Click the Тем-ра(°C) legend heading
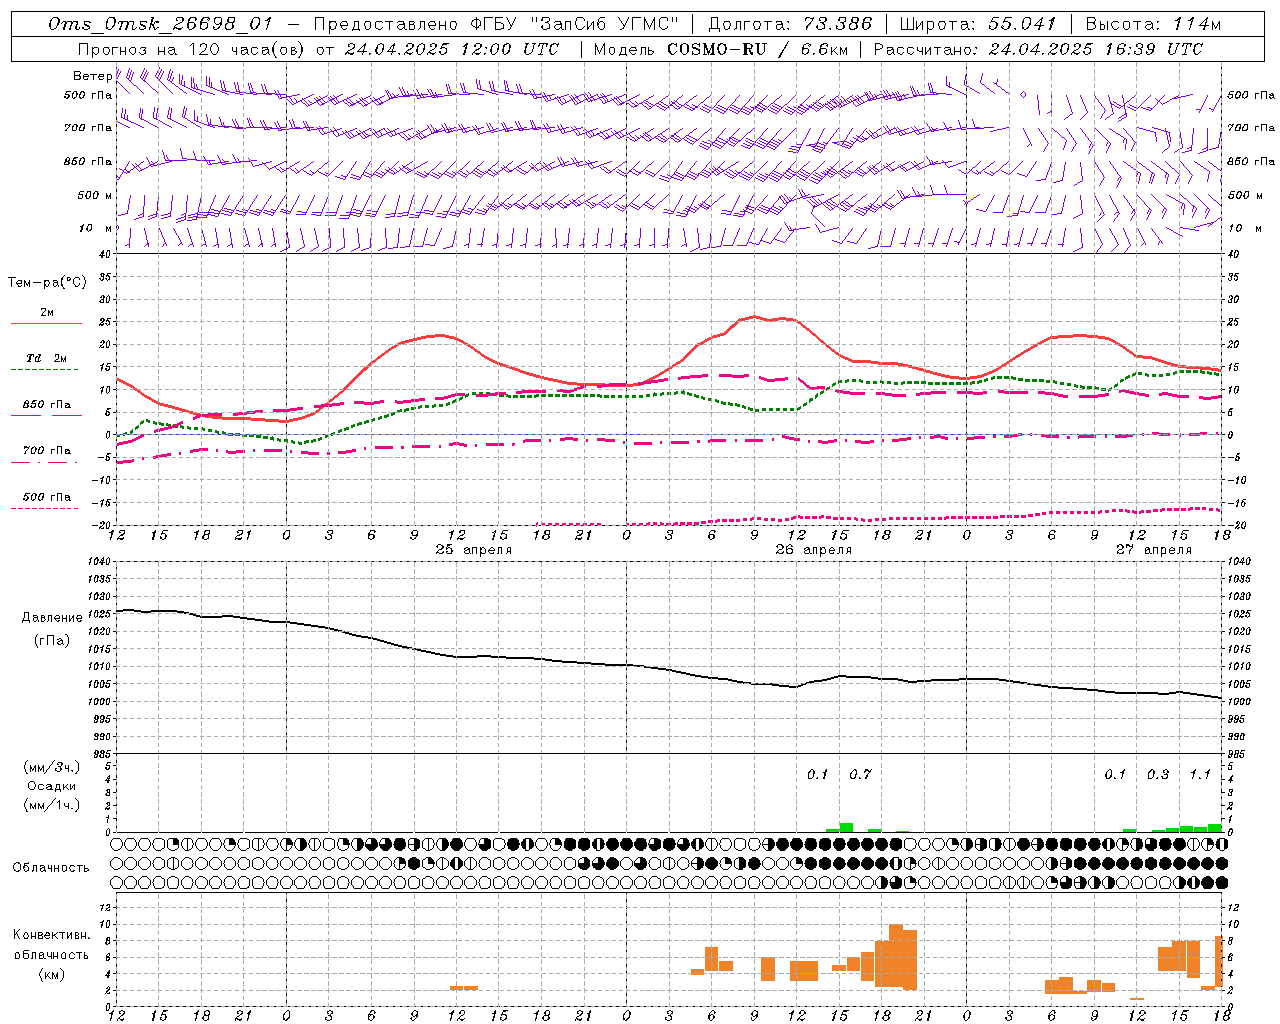 pos(47,283)
